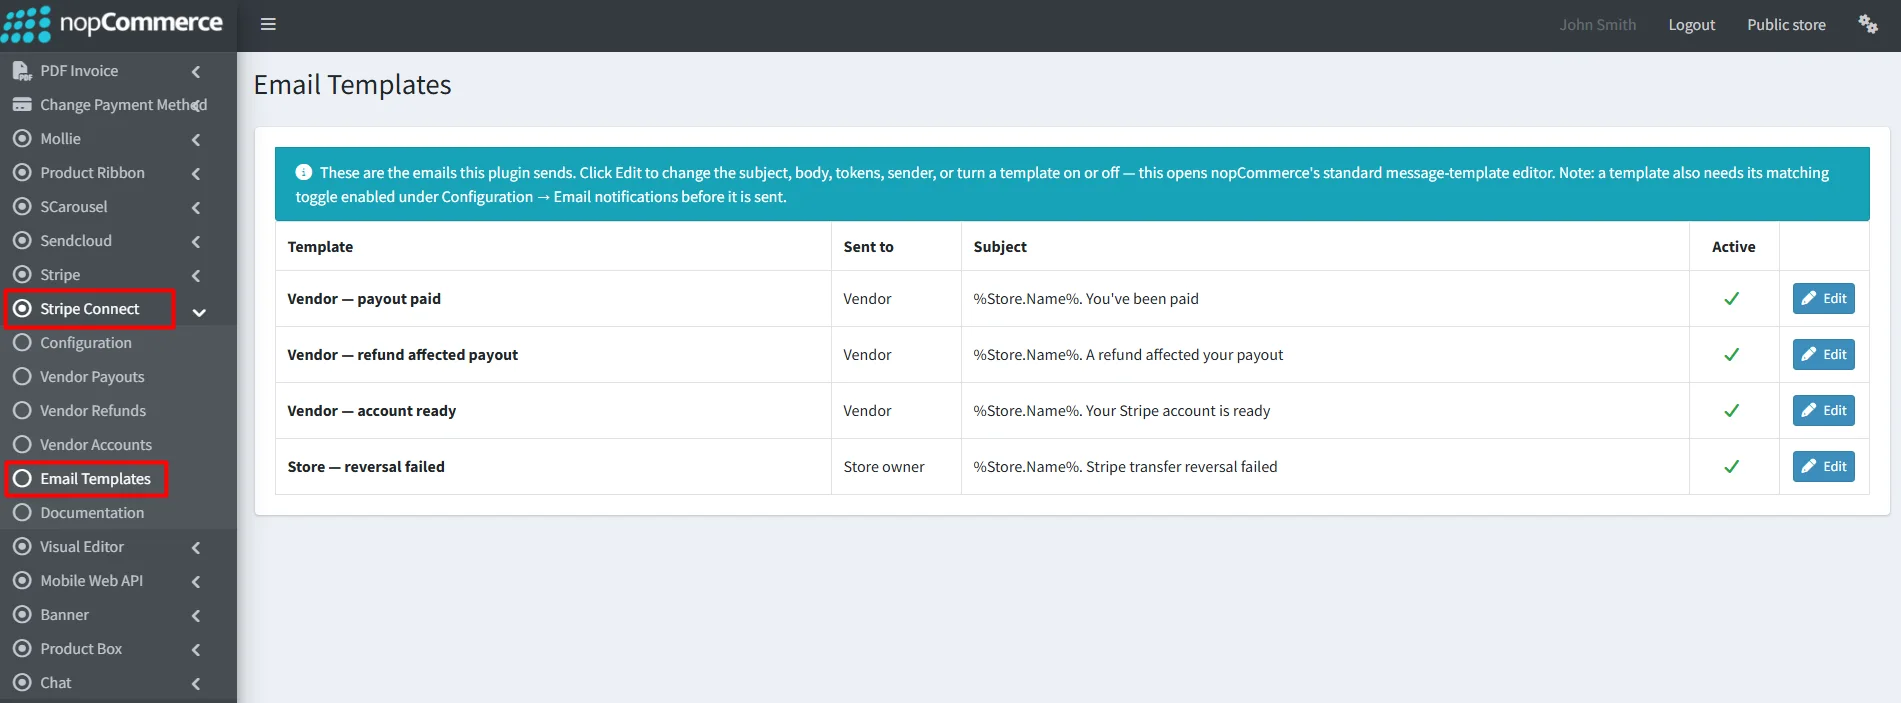Click the Banner circle icon
This screenshot has height=703, width=1901.
[22, 615]
